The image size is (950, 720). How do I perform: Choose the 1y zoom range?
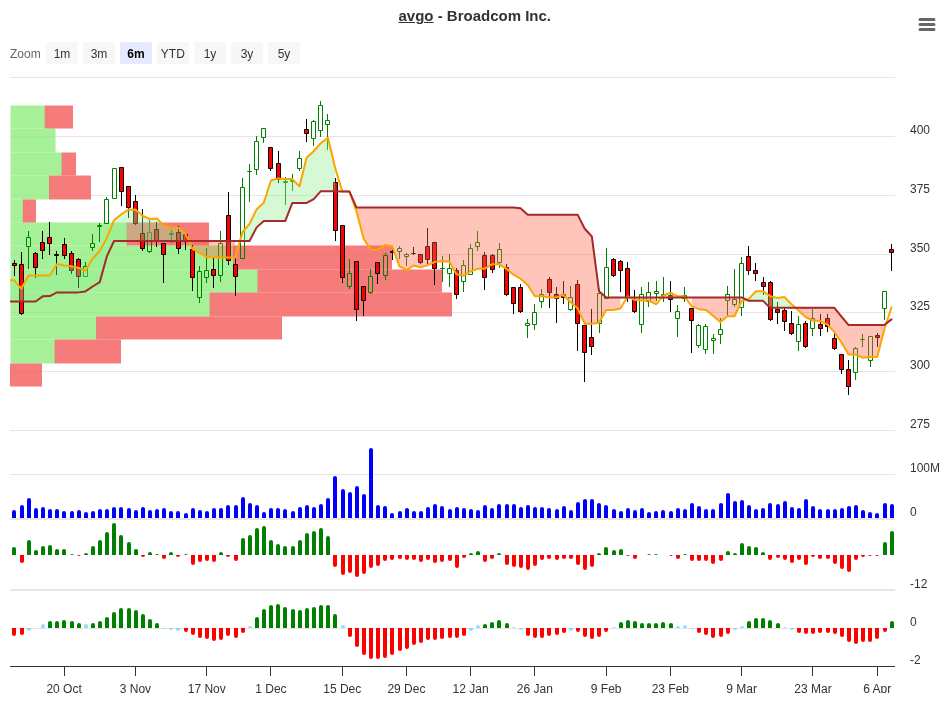point(210,53)
